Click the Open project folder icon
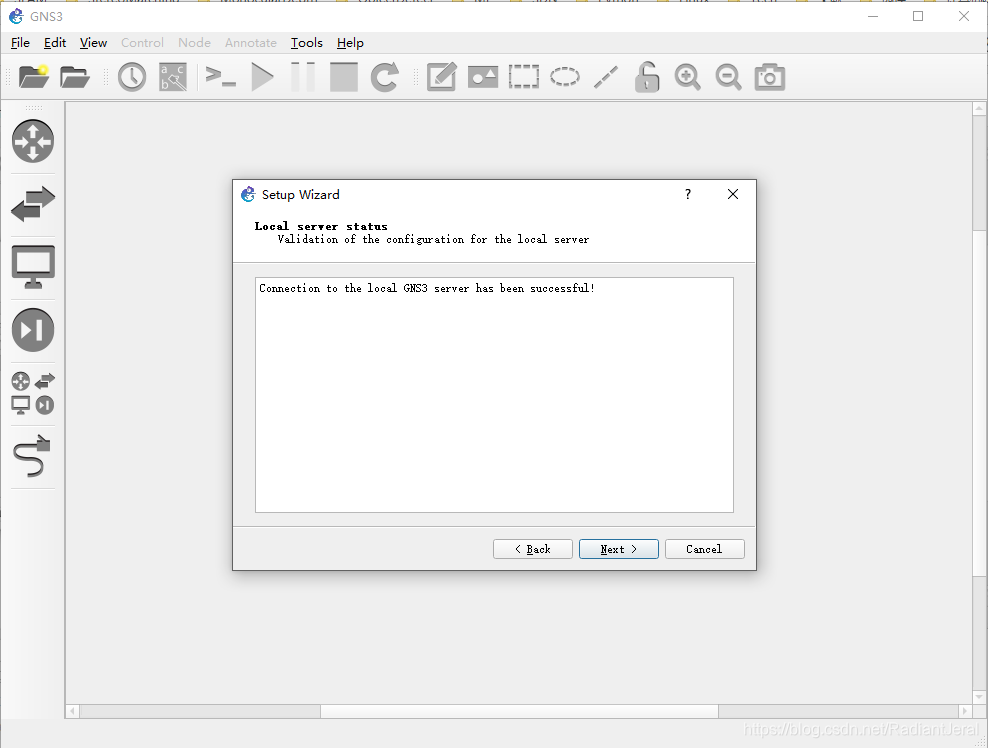The height and width of the screenshot is (748, 988). 74,77
